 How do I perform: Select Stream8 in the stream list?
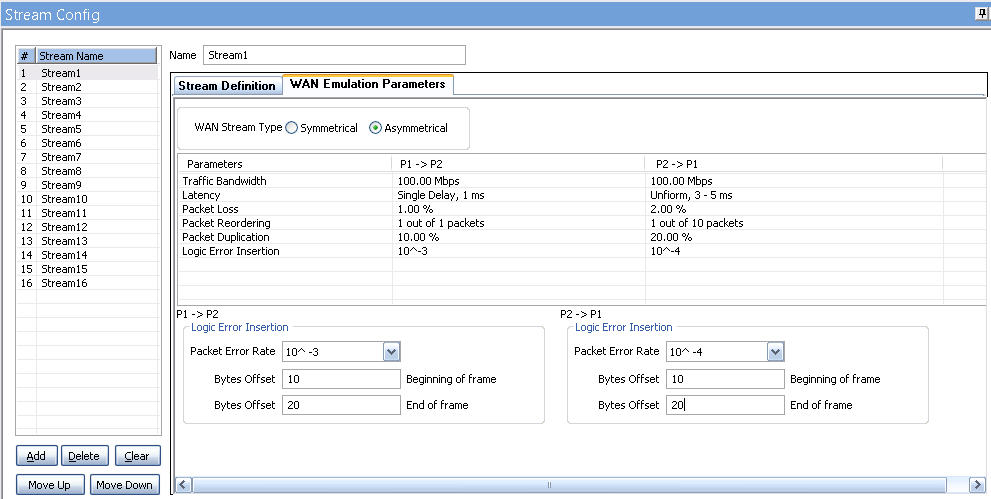click(87, 171)
